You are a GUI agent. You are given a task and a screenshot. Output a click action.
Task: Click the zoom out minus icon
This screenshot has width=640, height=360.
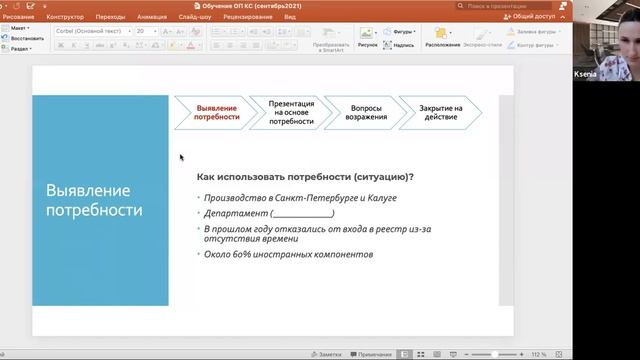(467, 355)
